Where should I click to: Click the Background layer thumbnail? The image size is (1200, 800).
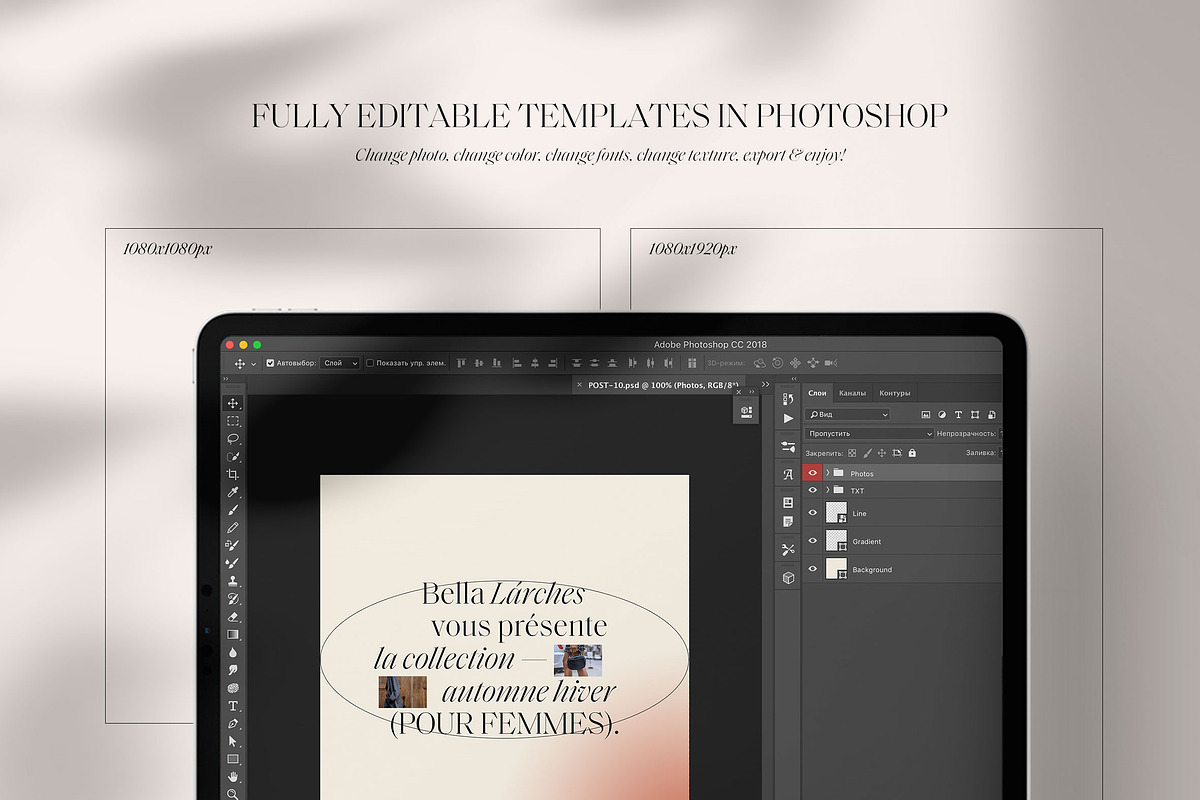point(836,569)
